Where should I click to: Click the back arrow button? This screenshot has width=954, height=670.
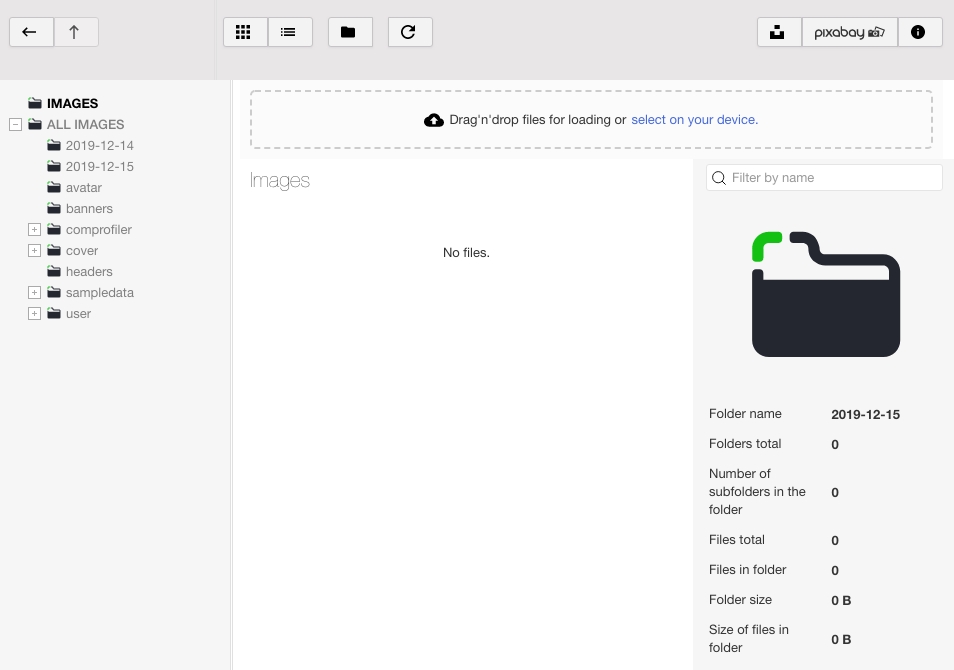[31, 32]
